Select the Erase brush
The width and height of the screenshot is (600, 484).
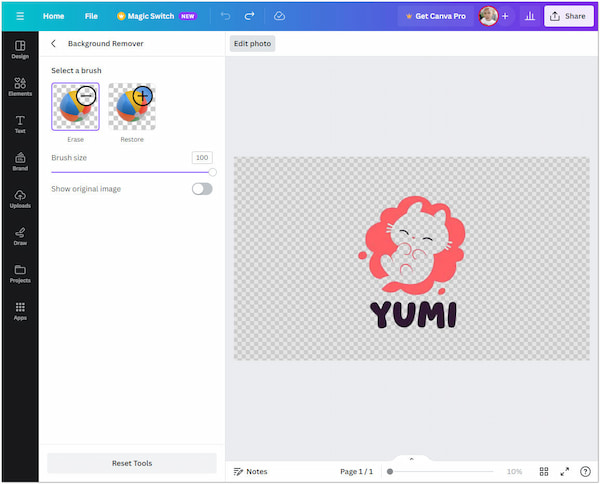[75, 107]
